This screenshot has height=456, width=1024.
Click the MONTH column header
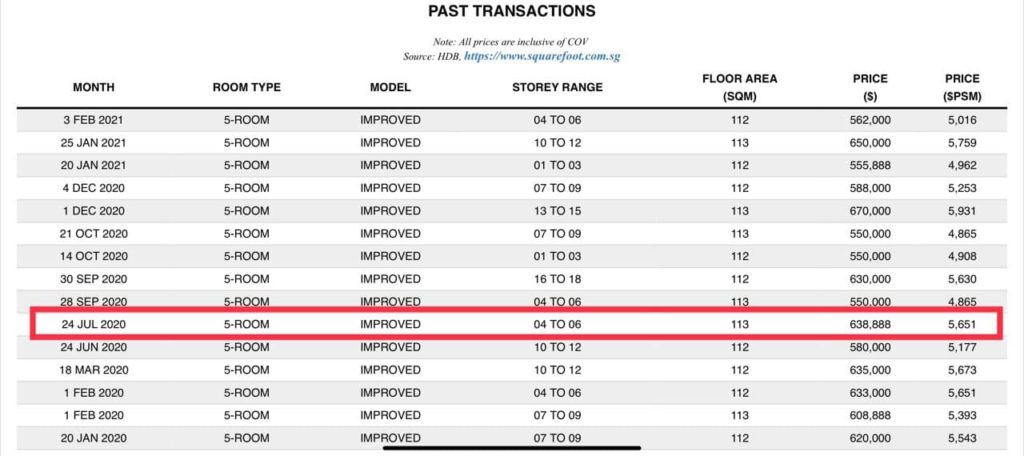[92, 88]
